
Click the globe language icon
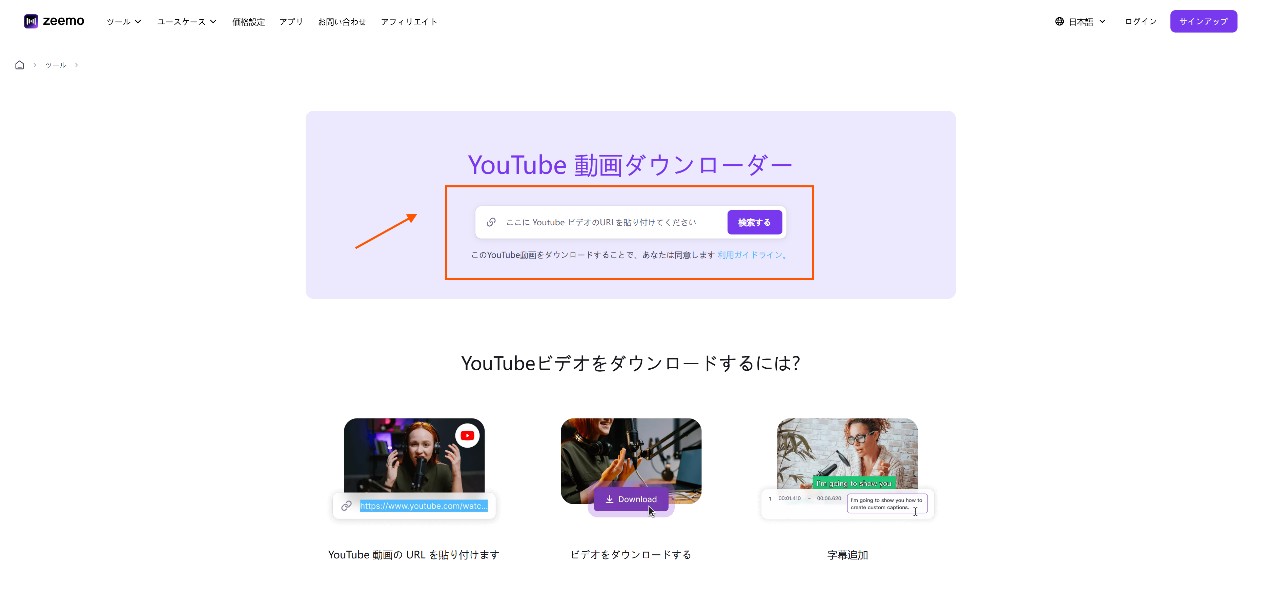(x=1059, y=21)
